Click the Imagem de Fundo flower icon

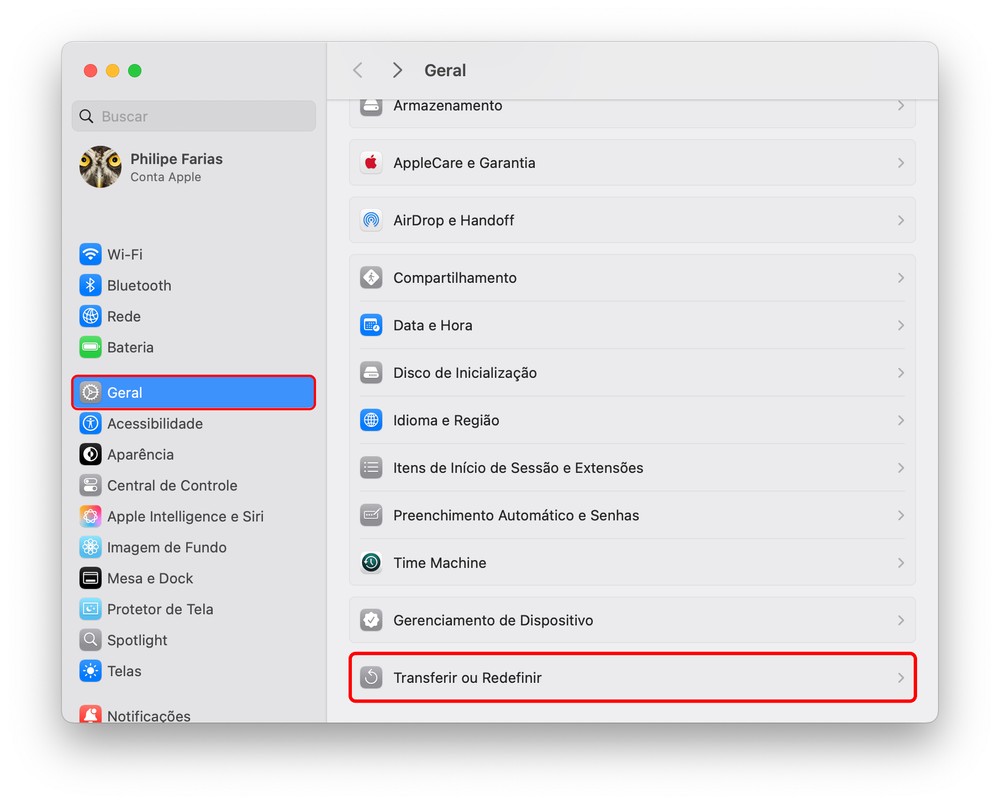(x=90, y=547)
